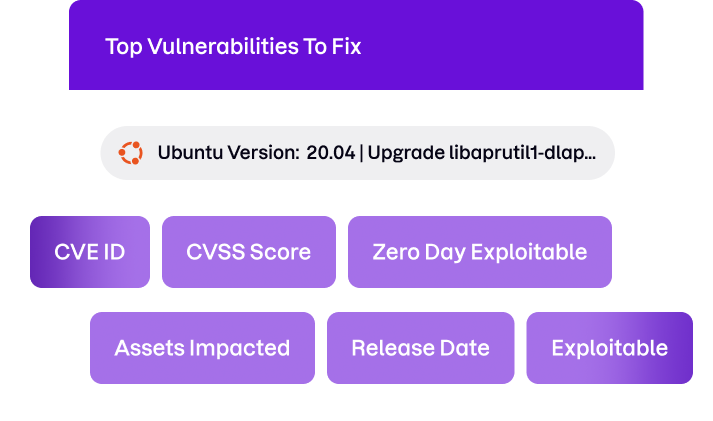Image resolution: width=713 pixels, height=421 pixels.
Task: Open the Ubuntu vulnerability recommendation pill
Action: (x=357, y=153)
